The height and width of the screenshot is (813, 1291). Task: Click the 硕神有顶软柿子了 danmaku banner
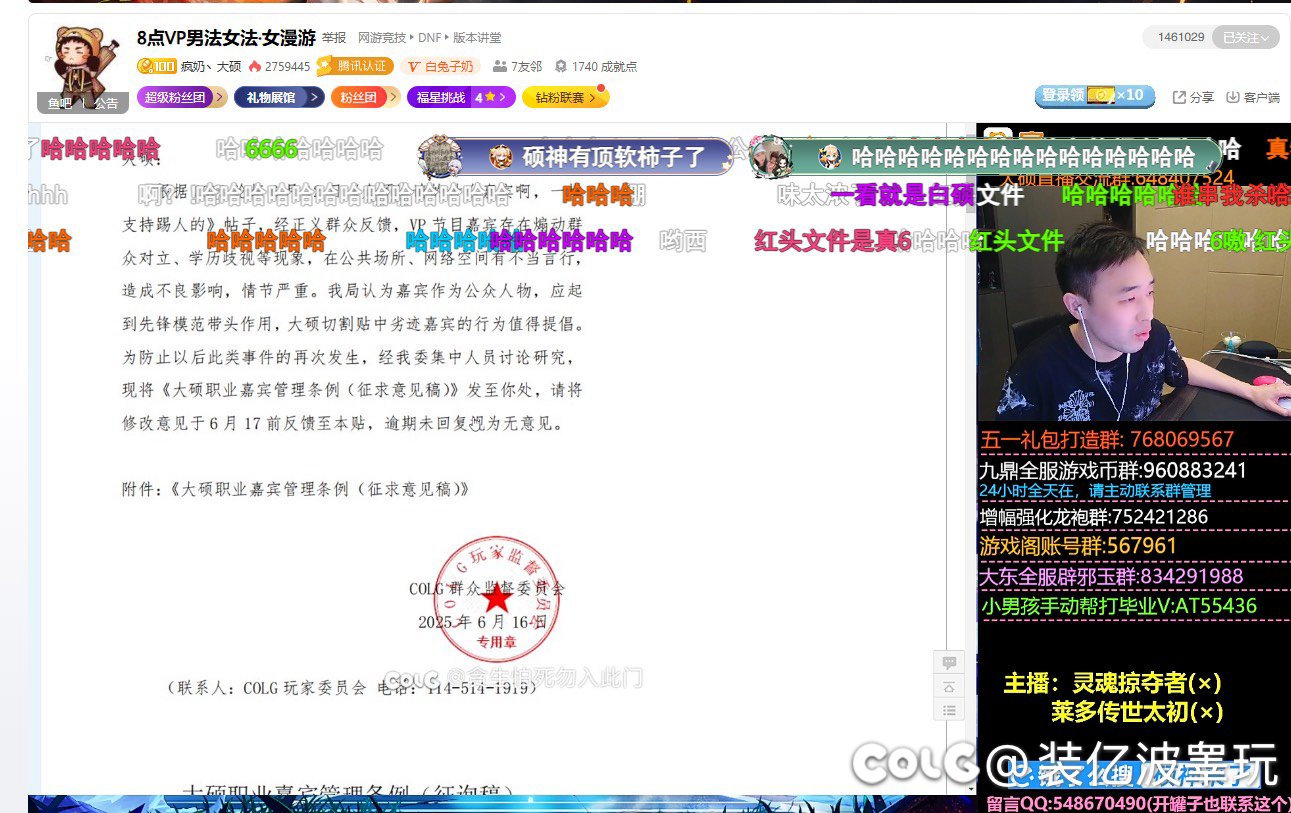tap(575, 156)
